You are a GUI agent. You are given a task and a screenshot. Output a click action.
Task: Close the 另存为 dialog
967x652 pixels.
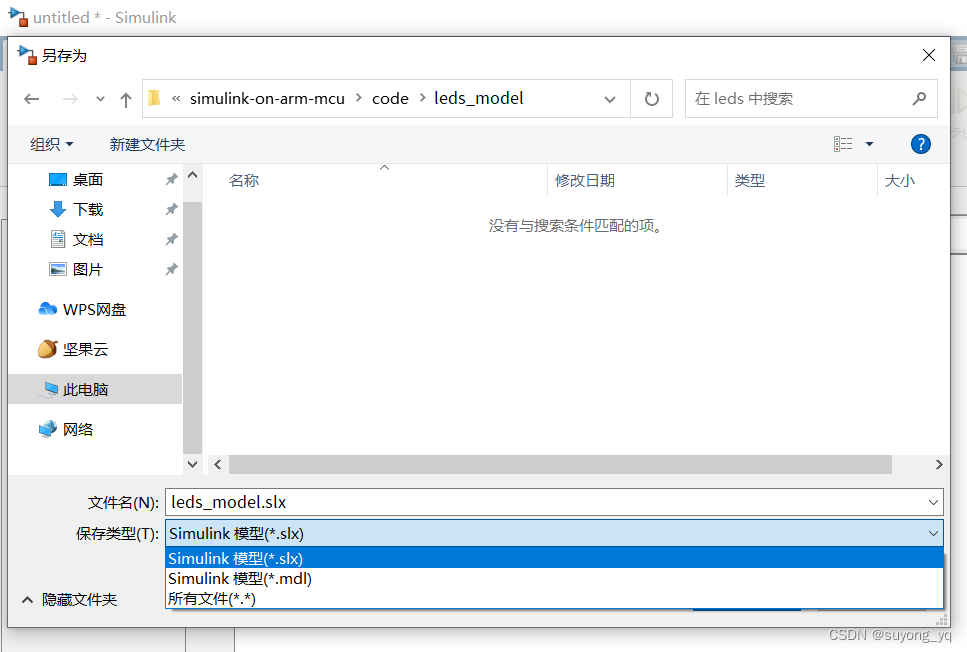pos(929,55)
